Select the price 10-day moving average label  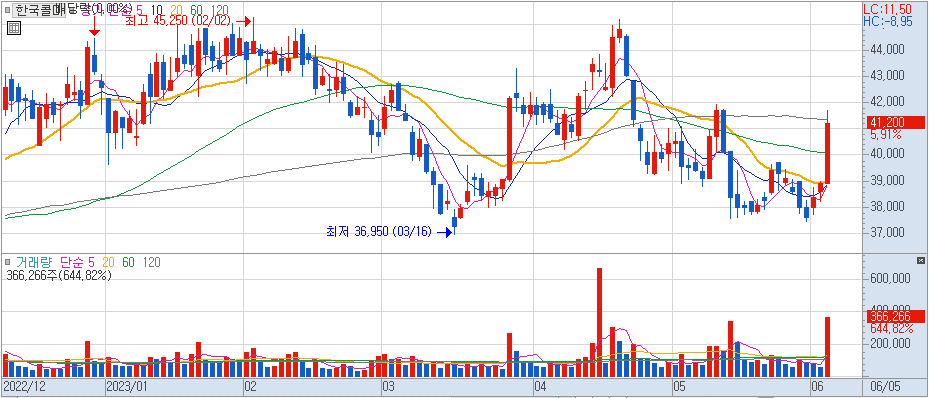pyautogui.click(x=157, y=9)
